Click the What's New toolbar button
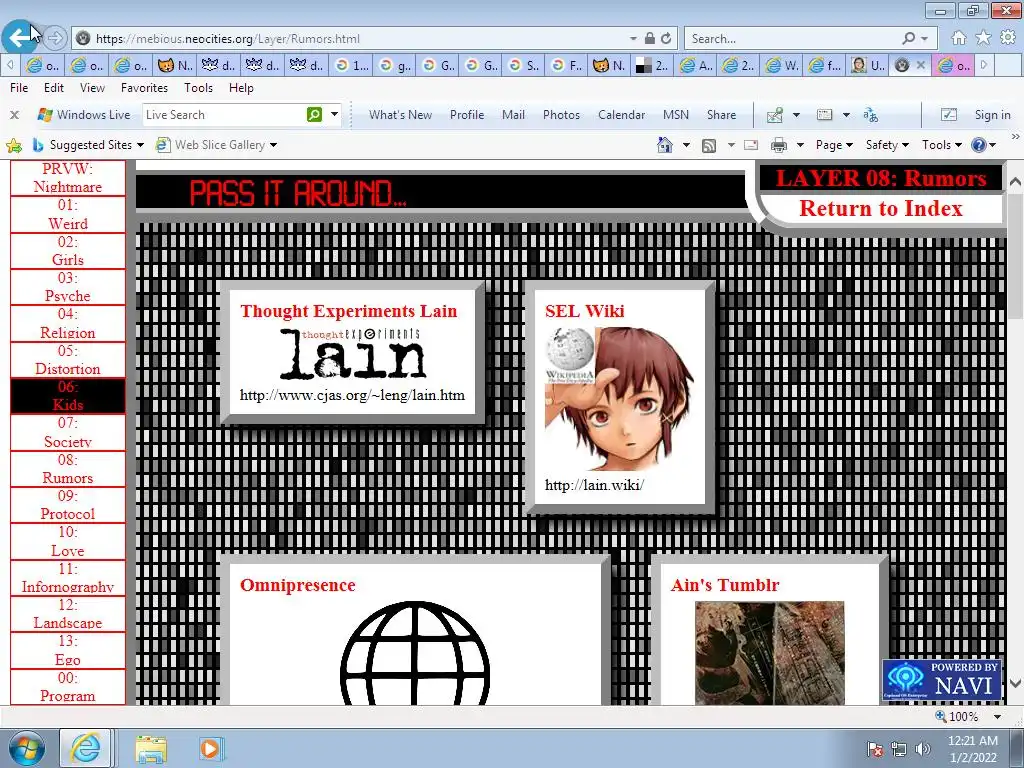This screenshot has height=768, width=1024. point(400,115)
